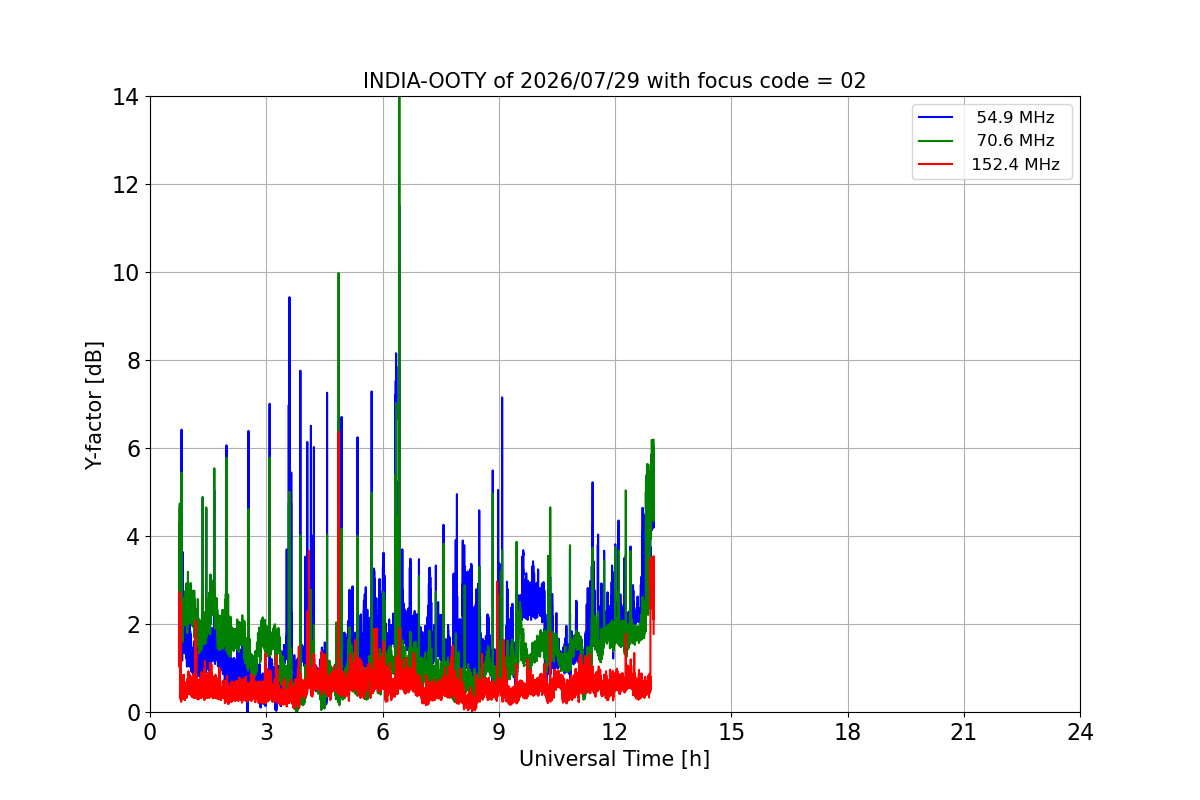Select the 152.4 MHz legend label
This screenshot has width=1200, height=800.
tap(1015, 165)
